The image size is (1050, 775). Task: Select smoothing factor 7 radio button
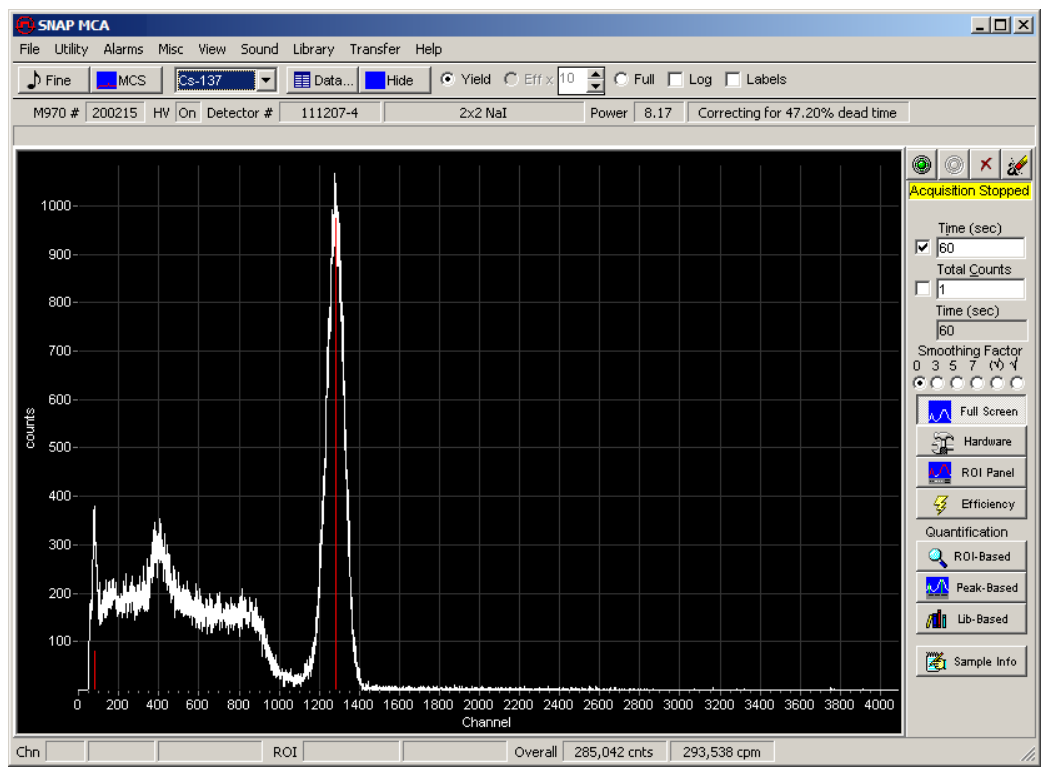[977, 382]
